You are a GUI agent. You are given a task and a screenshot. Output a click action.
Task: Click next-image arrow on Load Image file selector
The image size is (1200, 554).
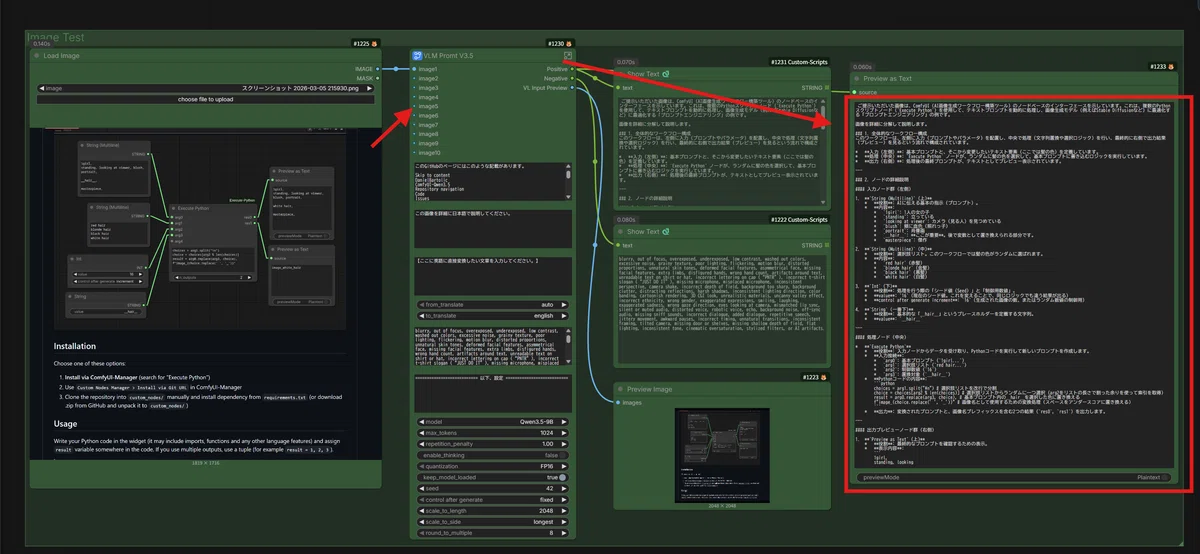click(x=369, y=88)
